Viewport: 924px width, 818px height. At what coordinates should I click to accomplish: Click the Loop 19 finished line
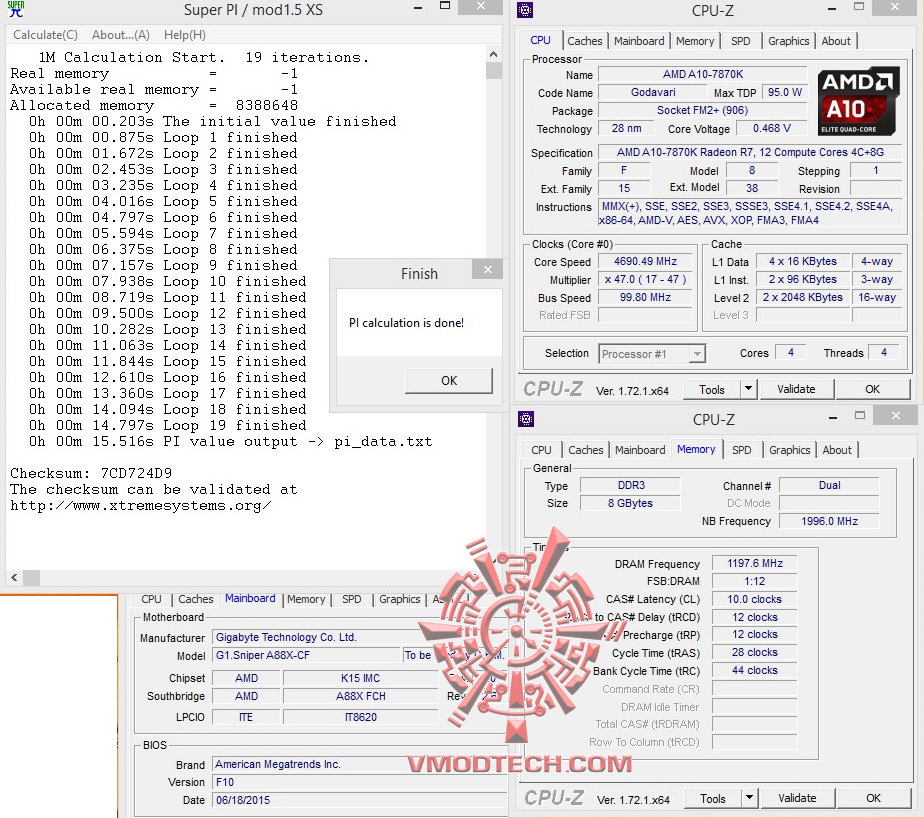pyautogui.click(x=167, y=426)
